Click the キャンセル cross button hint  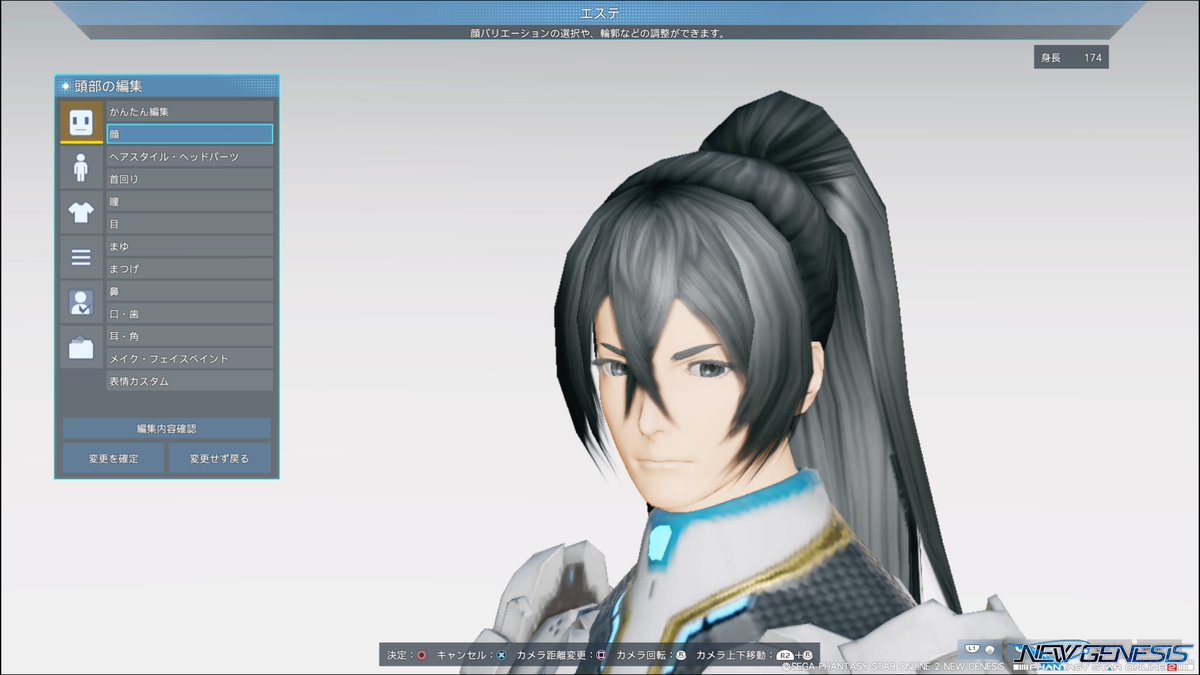[502, 655]
